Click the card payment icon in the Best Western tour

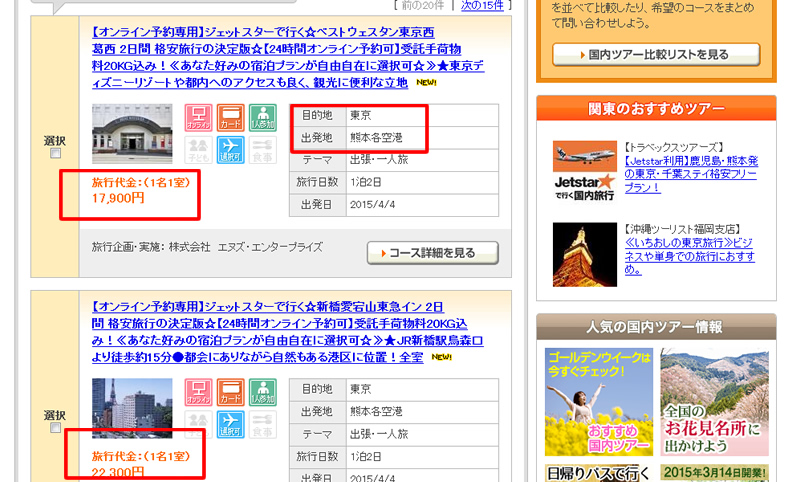pyautogui.click(x=230, y=118)
